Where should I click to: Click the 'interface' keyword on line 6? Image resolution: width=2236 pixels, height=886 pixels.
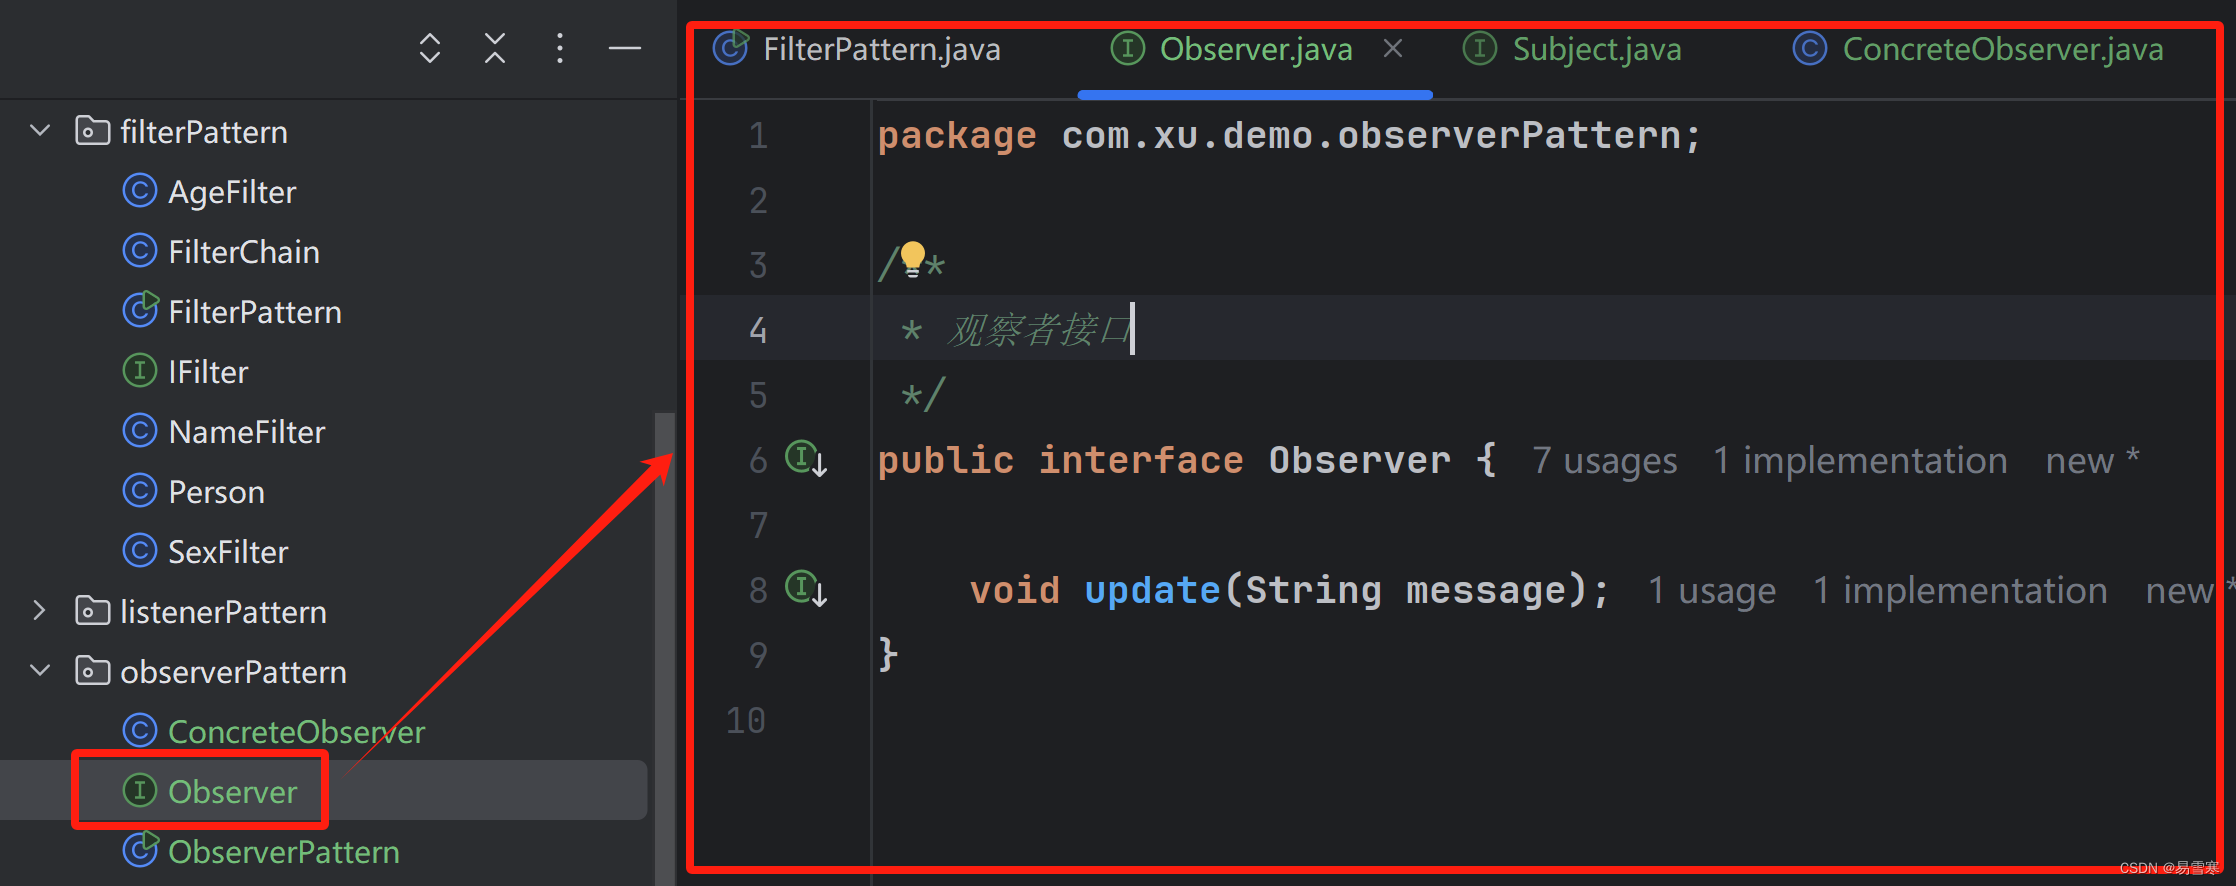point(1141,461)
